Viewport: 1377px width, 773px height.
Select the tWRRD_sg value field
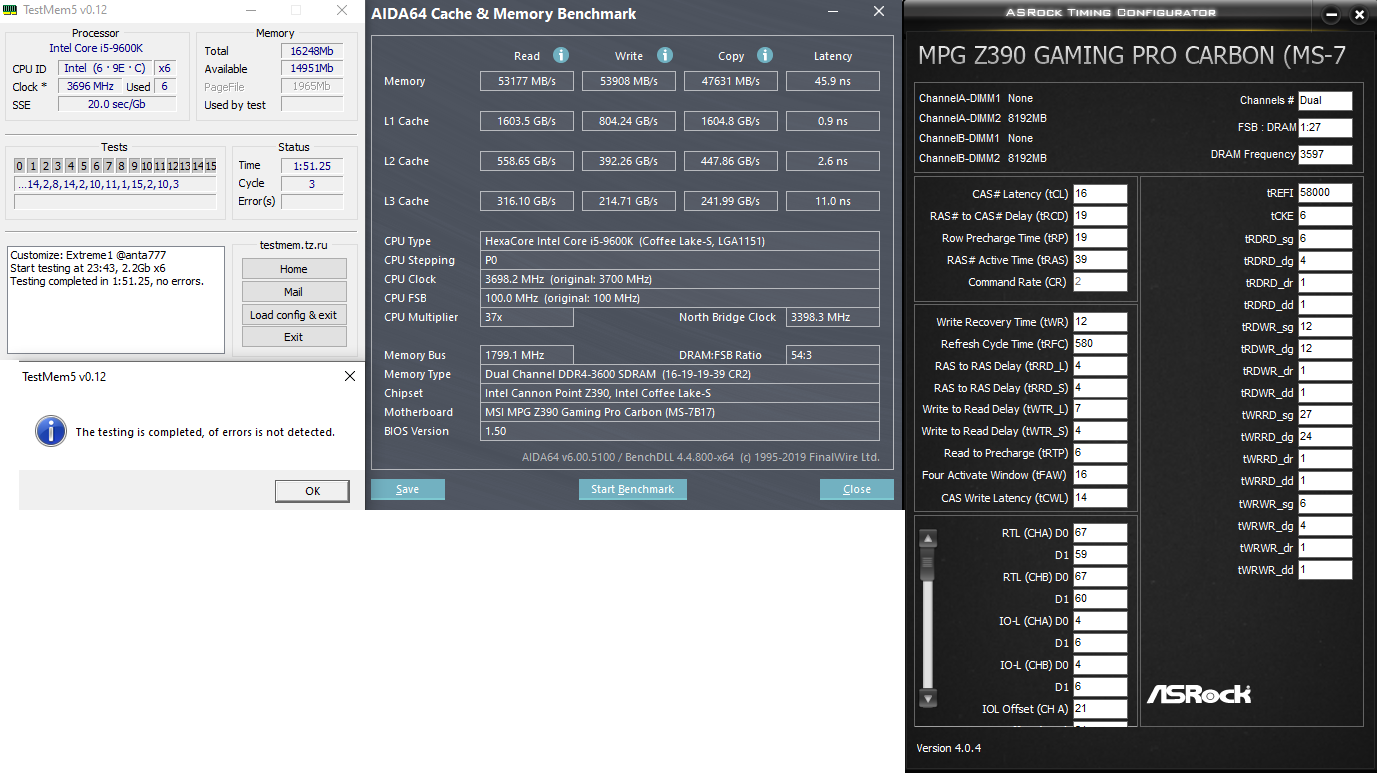coord(1325,415)
